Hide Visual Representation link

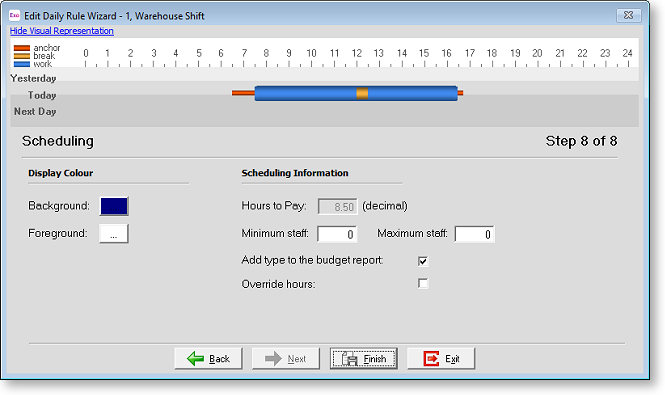click(x=61, y=31)
